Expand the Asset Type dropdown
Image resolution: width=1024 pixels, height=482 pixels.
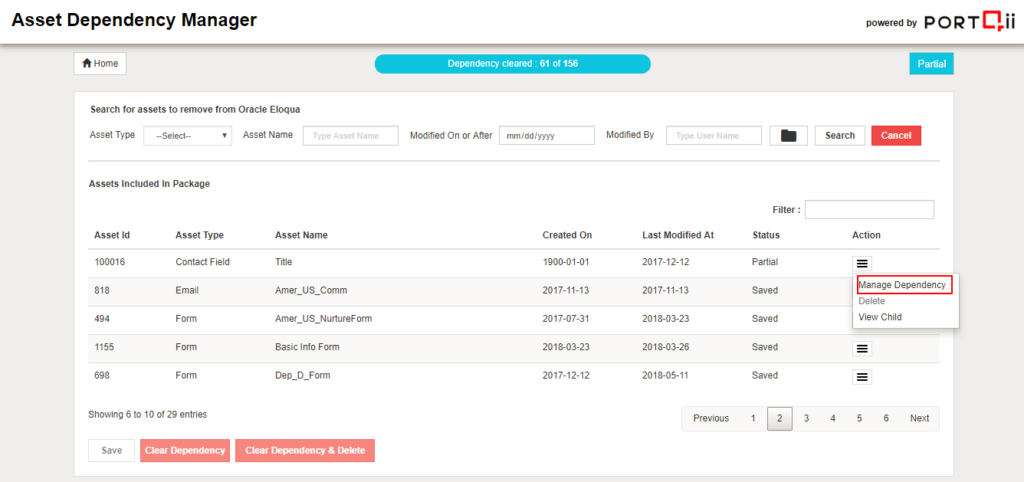(x=187, y=136)
